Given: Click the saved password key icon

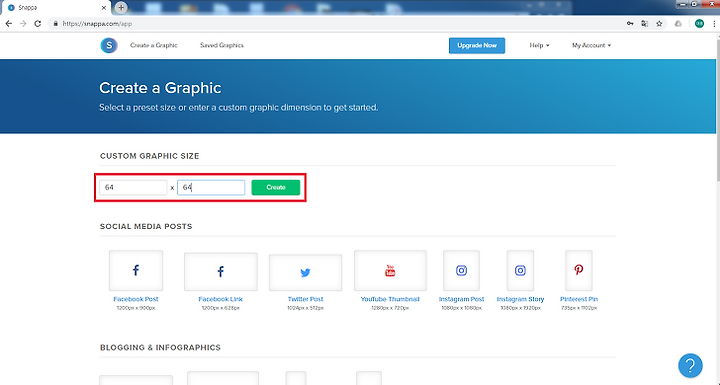Looking at the screenshot, I should 630,23.
